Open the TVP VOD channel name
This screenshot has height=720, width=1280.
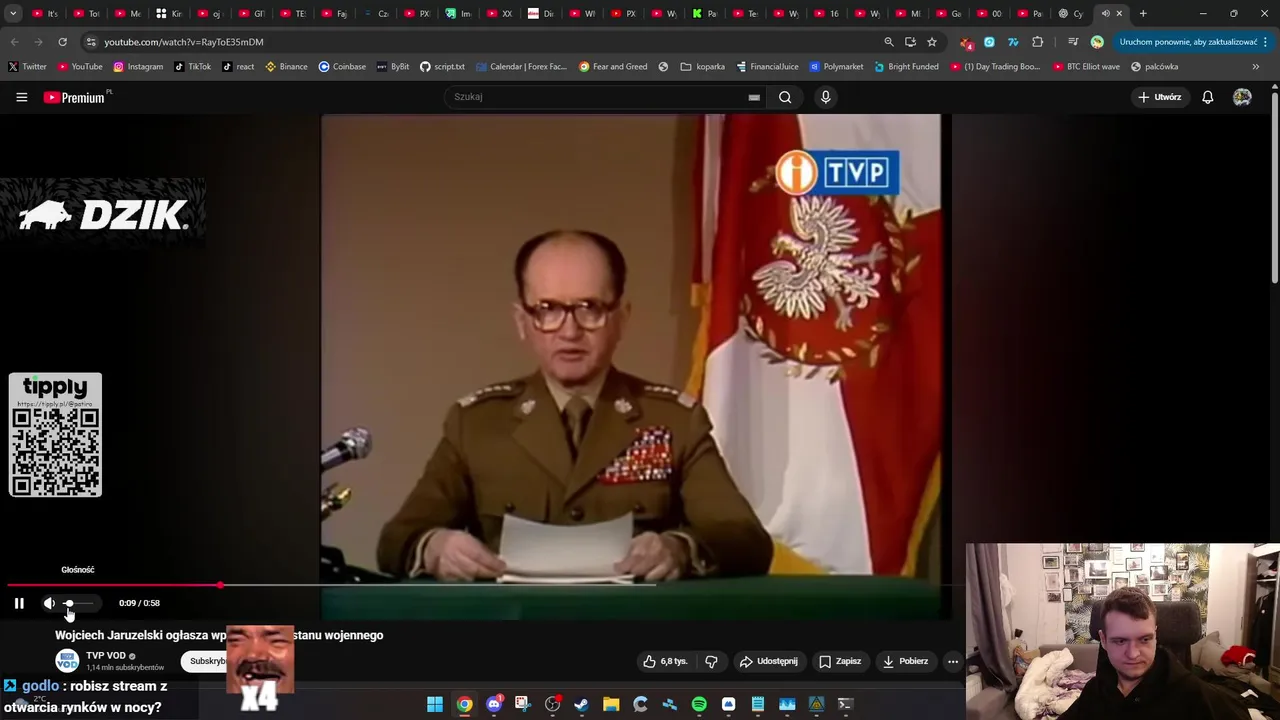click(106, 656)
